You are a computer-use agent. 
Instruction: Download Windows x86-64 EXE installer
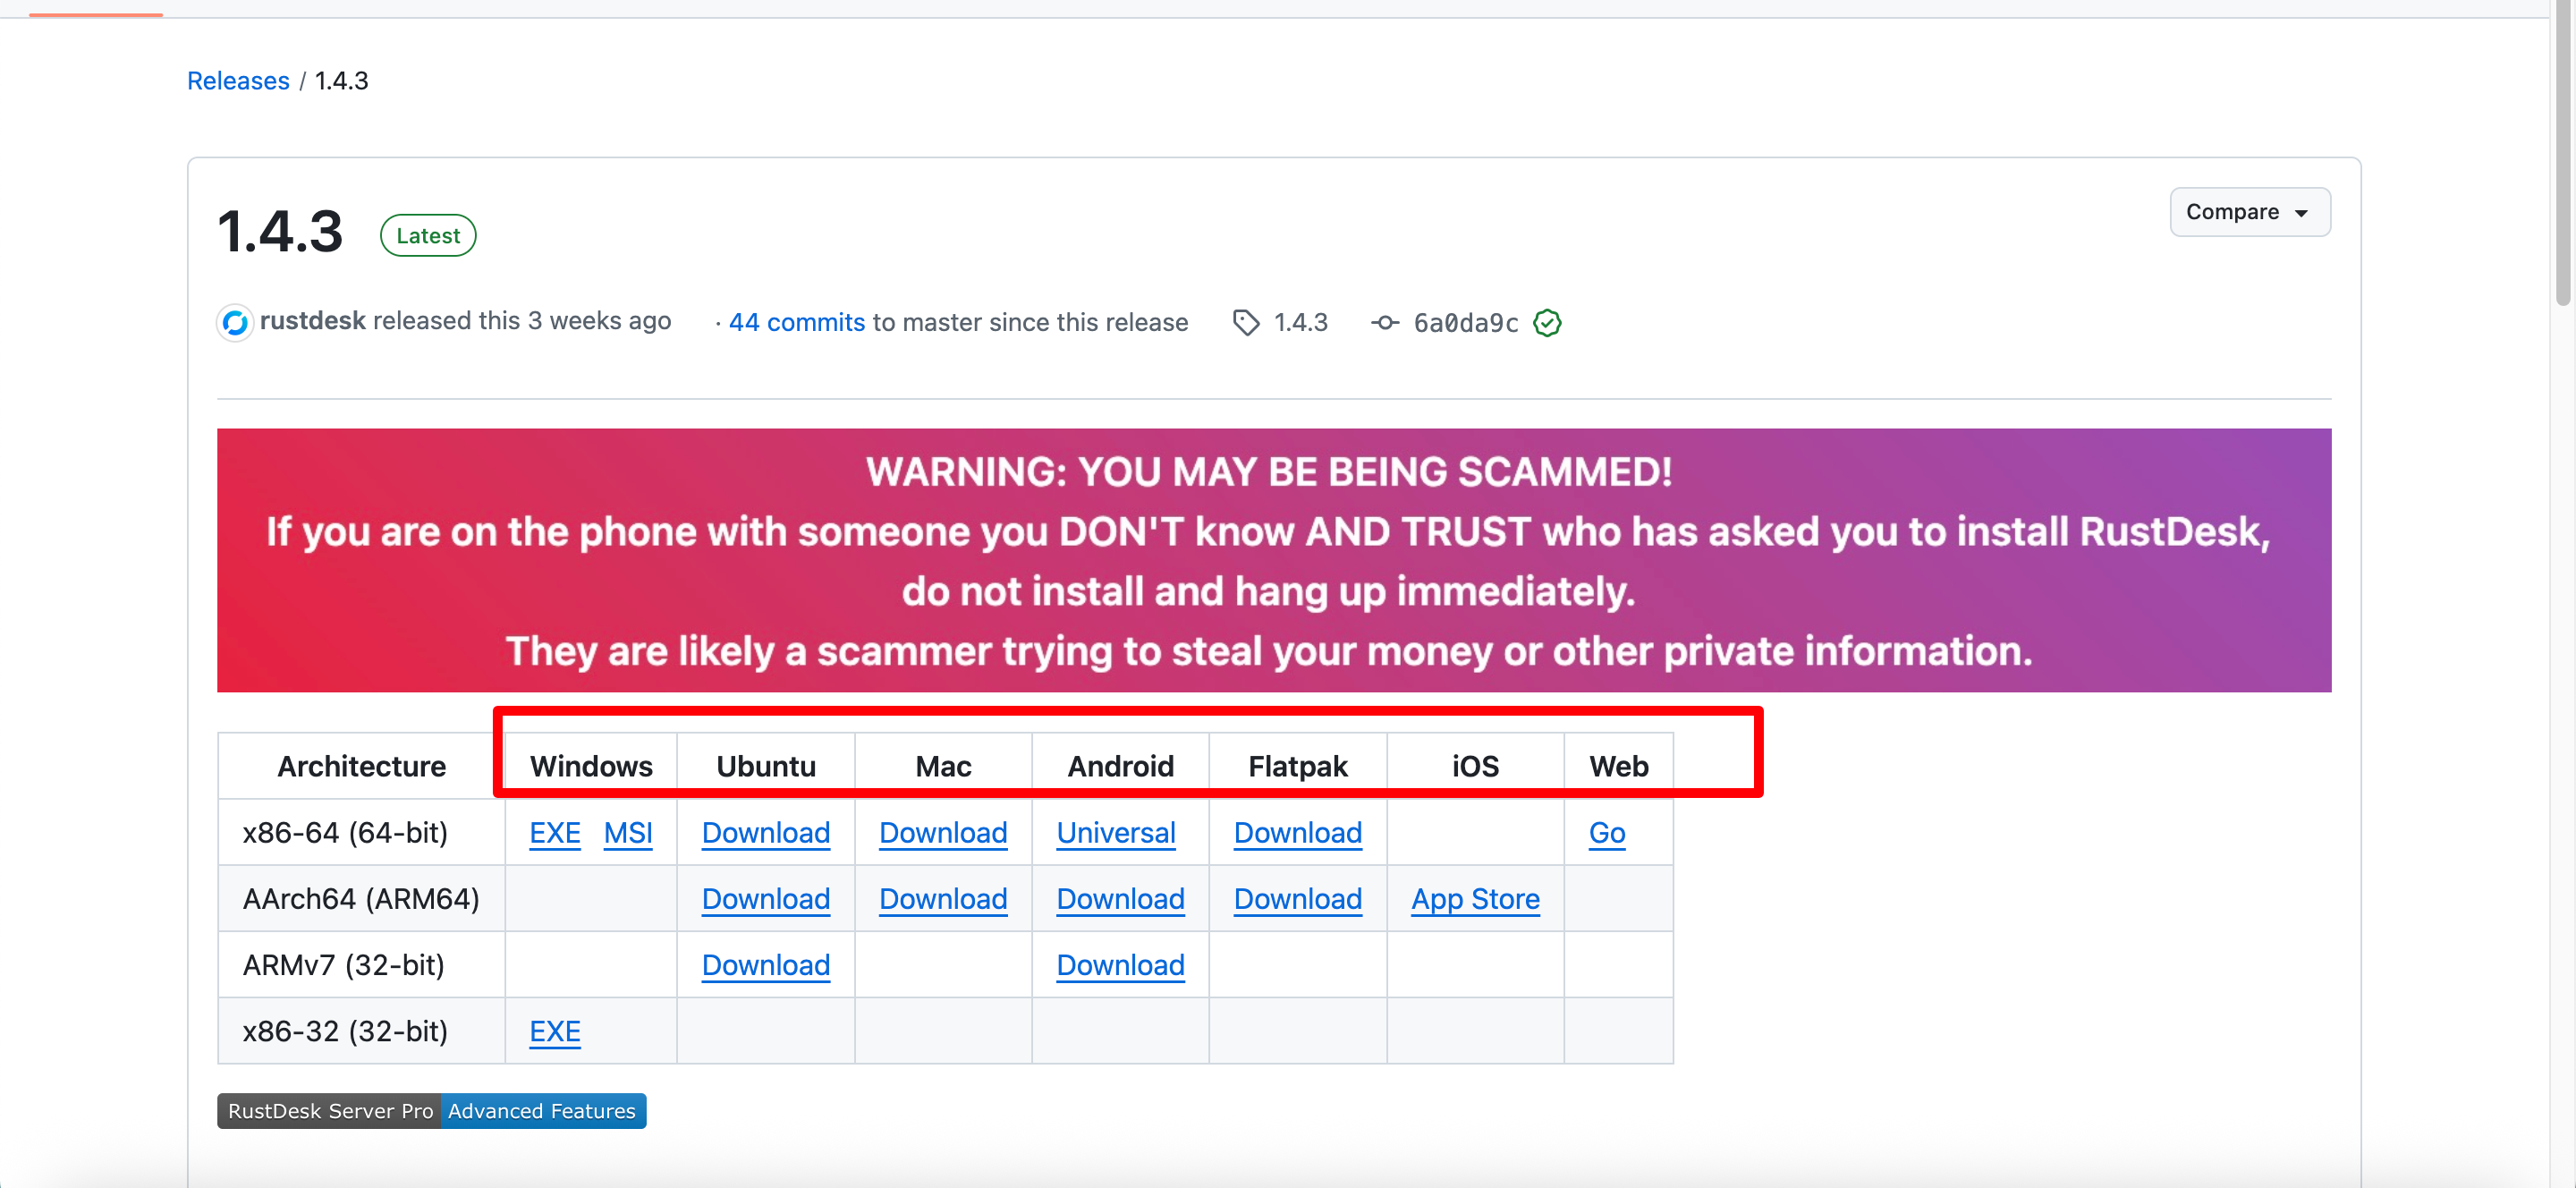[x=555, y=832]
